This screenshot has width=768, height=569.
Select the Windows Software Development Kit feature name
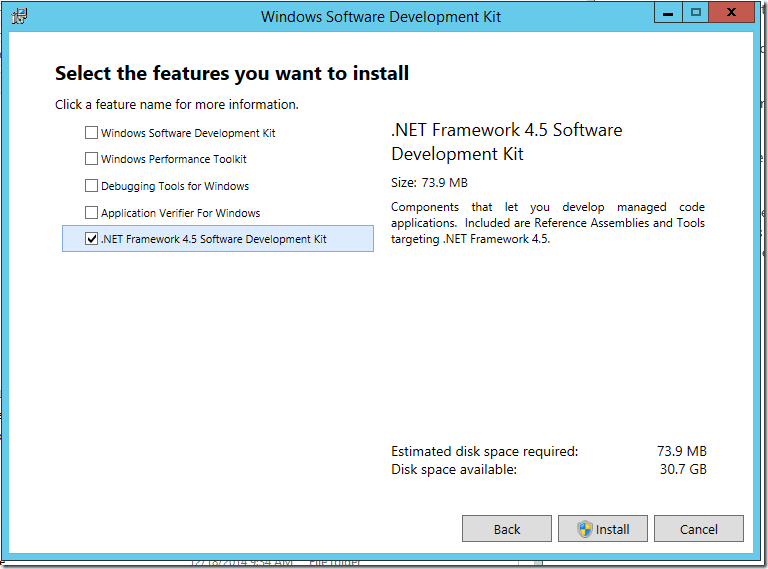tap(188, 133)
